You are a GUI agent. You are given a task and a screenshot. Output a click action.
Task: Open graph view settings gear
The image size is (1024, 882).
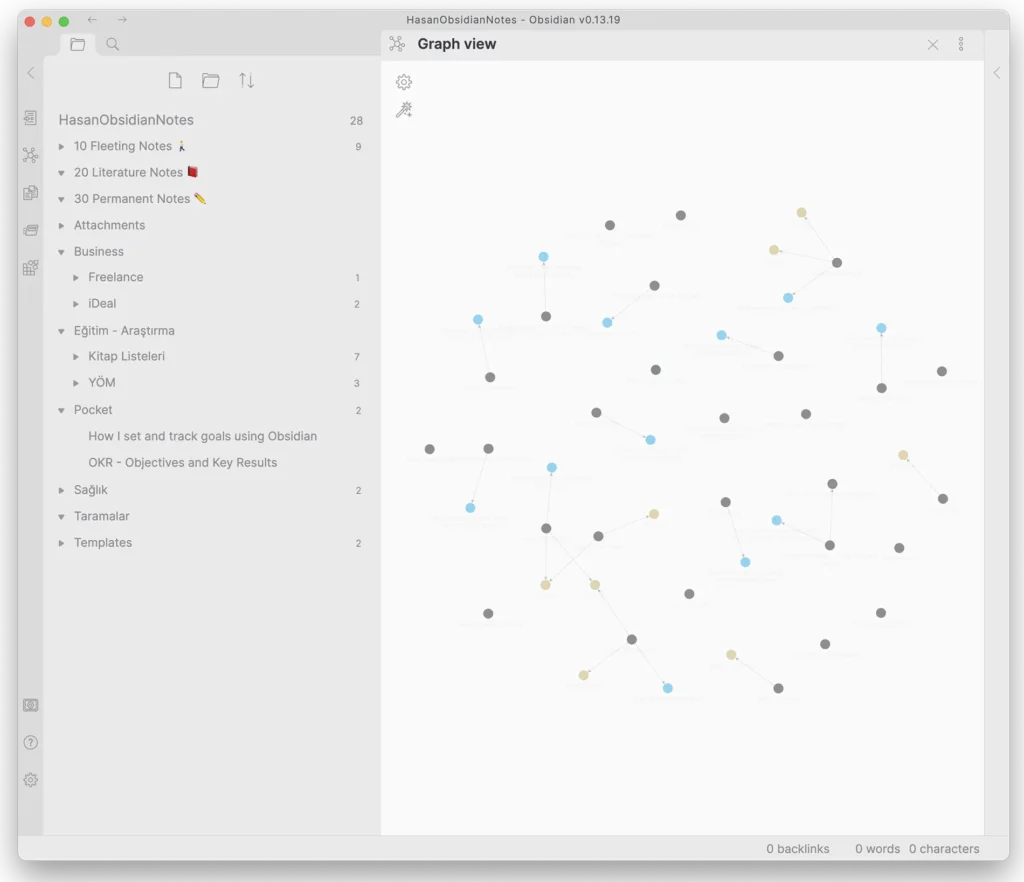tap(404, 82)
